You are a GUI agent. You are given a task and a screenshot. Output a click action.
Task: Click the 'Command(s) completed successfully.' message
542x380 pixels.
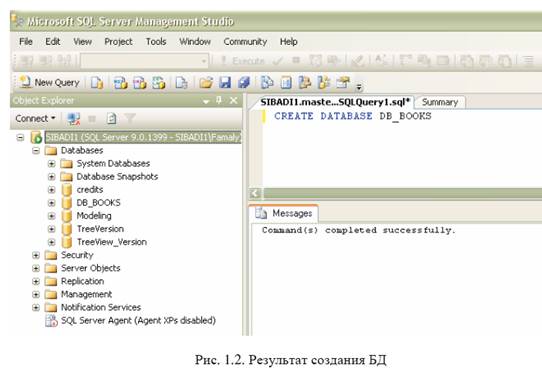coord(359,230)
